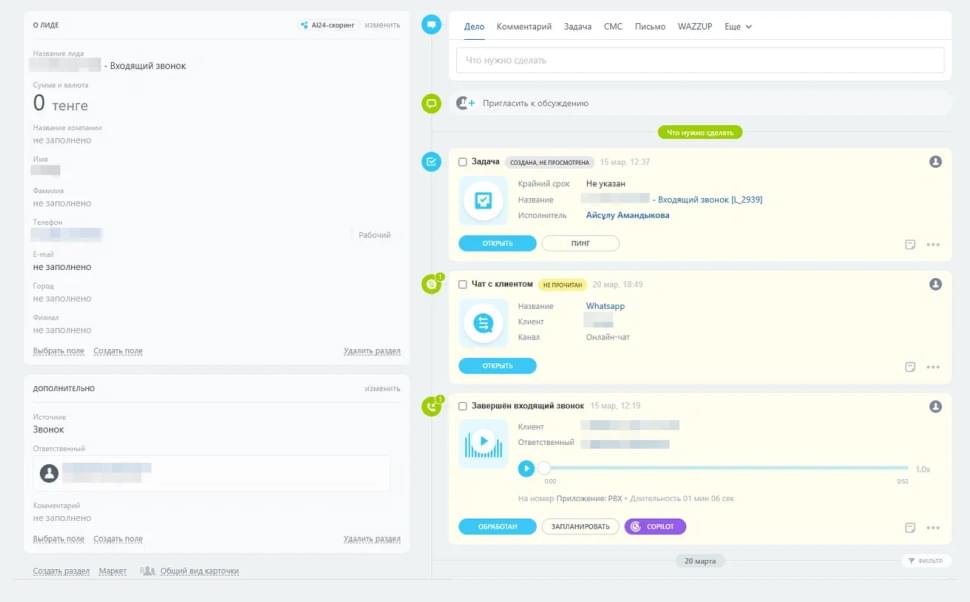This screenshot has width=970, height=602.
Task: Play the call recording
Action: pos(526,468)
